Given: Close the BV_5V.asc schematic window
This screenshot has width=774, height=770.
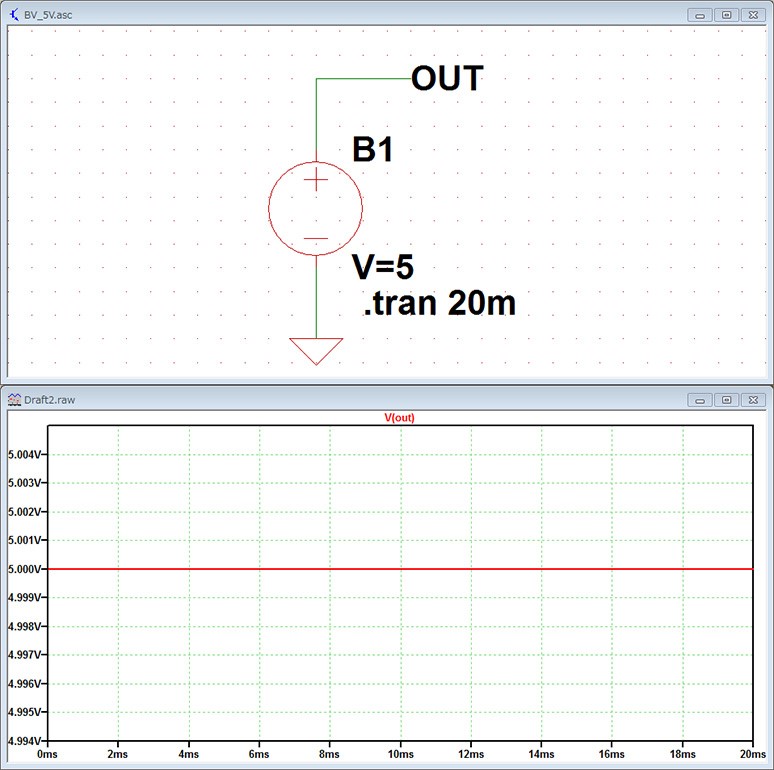Looking at the screenshot, I should [x=752, y=15].
